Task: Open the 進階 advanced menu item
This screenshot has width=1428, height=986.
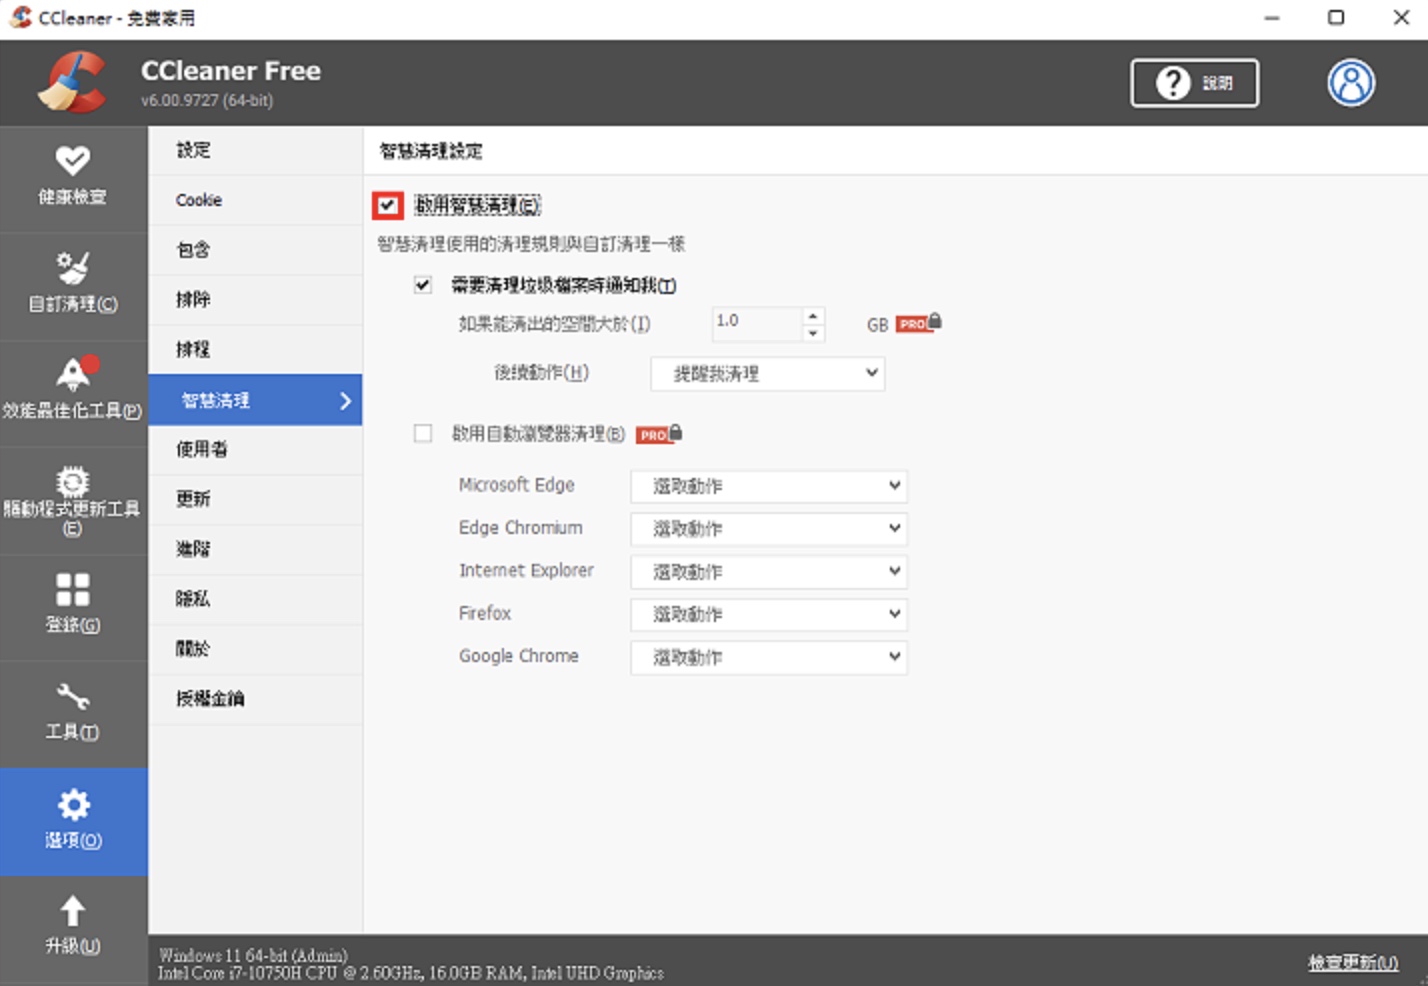Action: 255,549
